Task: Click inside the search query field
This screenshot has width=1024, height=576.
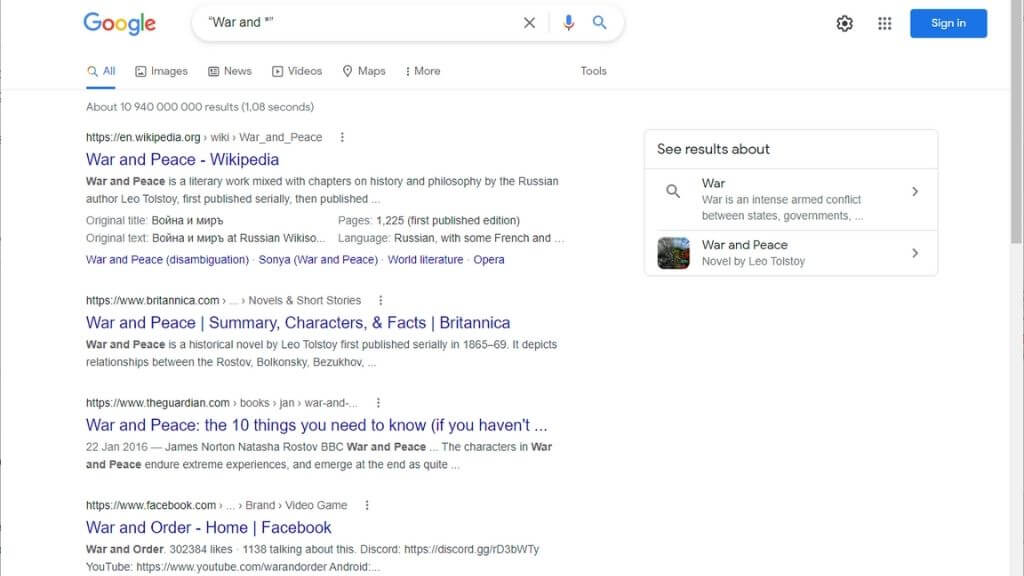Action: click(359, 23)
